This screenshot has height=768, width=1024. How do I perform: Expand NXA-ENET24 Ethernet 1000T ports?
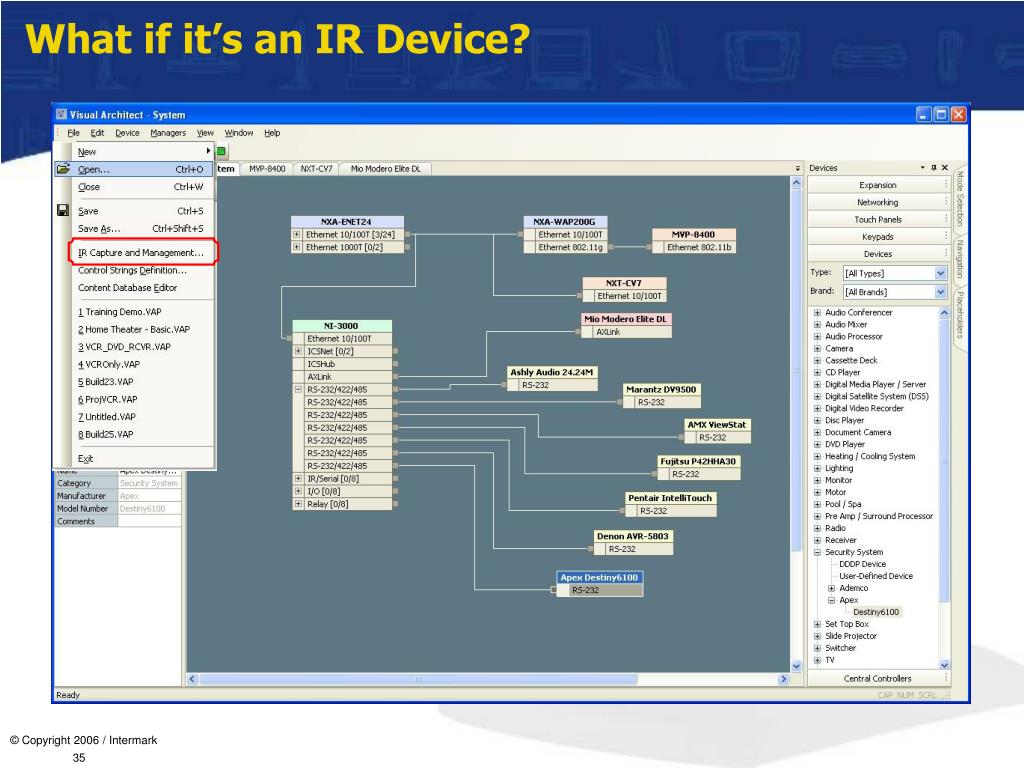point(297,247)
